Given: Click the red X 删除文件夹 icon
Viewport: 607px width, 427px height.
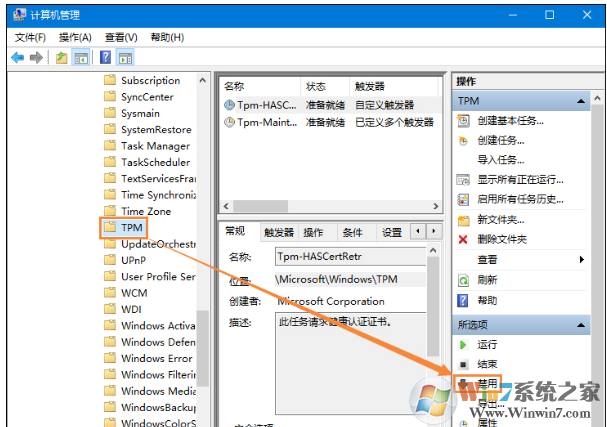Looking at the screenshot, I should coord(463,240).
